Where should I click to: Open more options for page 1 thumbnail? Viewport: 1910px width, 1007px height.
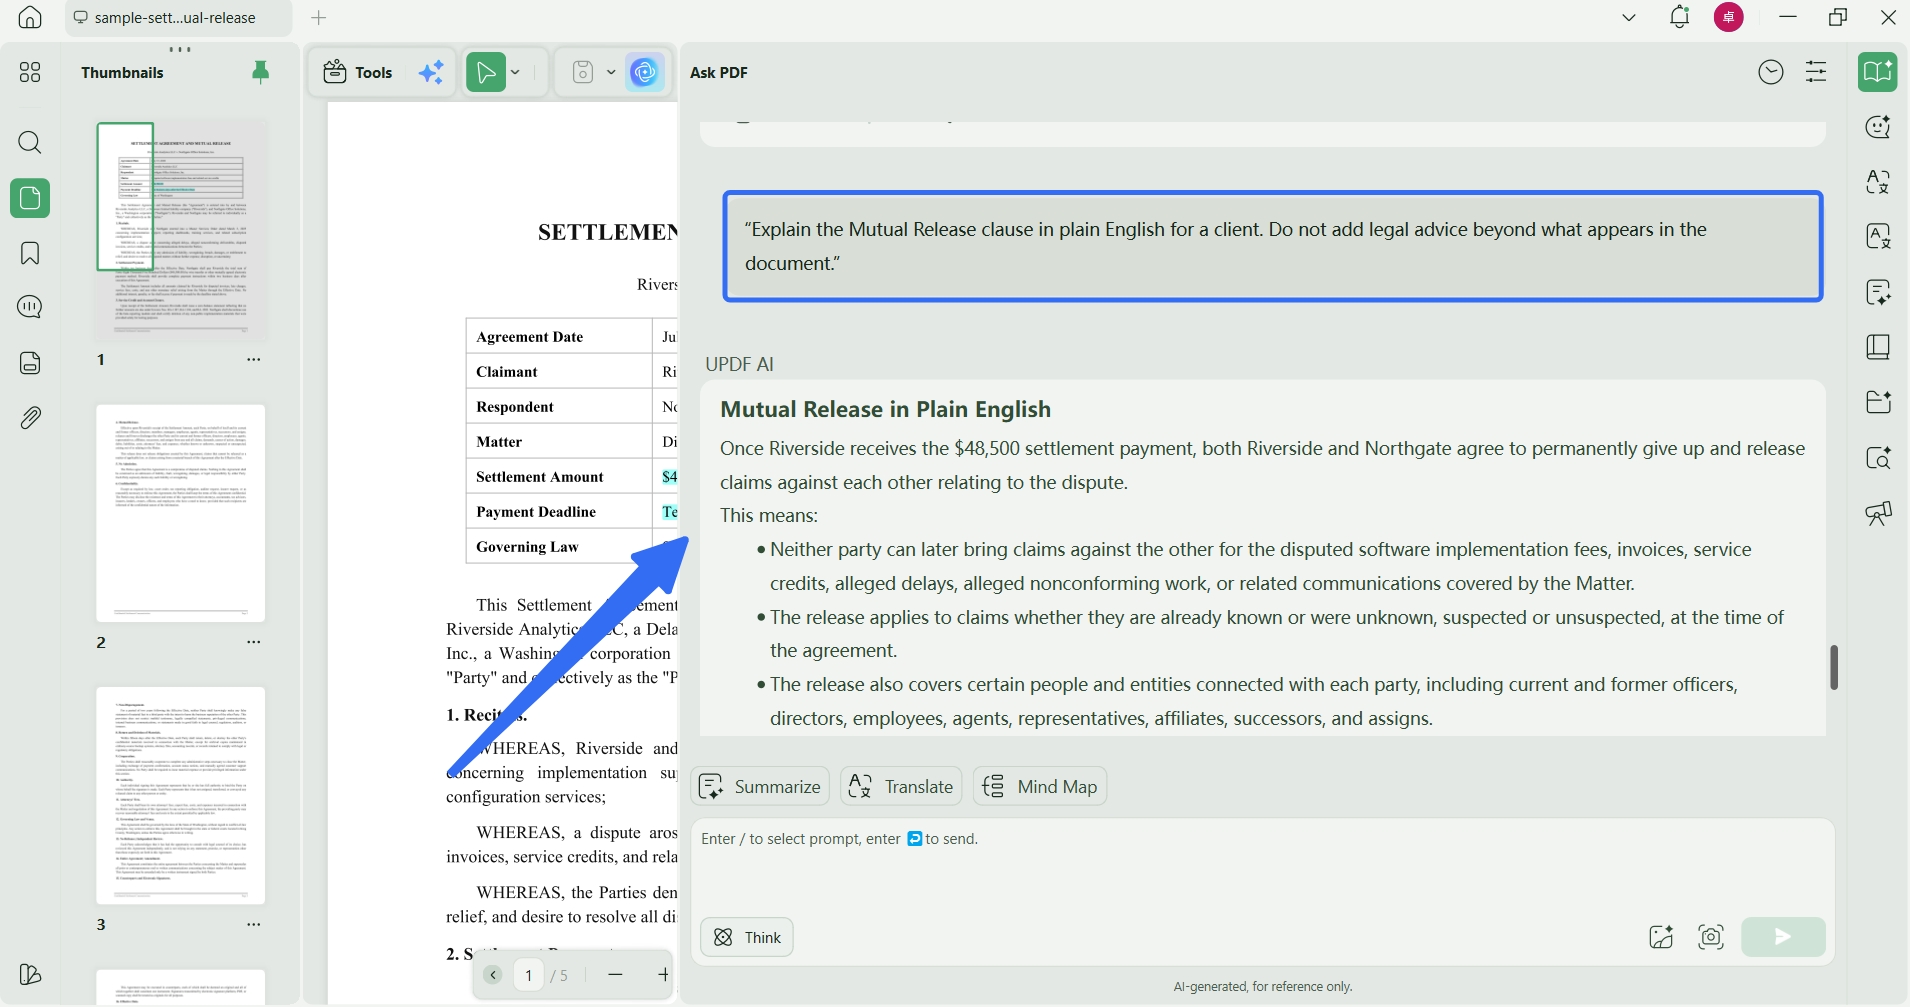click(x=254, y=360)
